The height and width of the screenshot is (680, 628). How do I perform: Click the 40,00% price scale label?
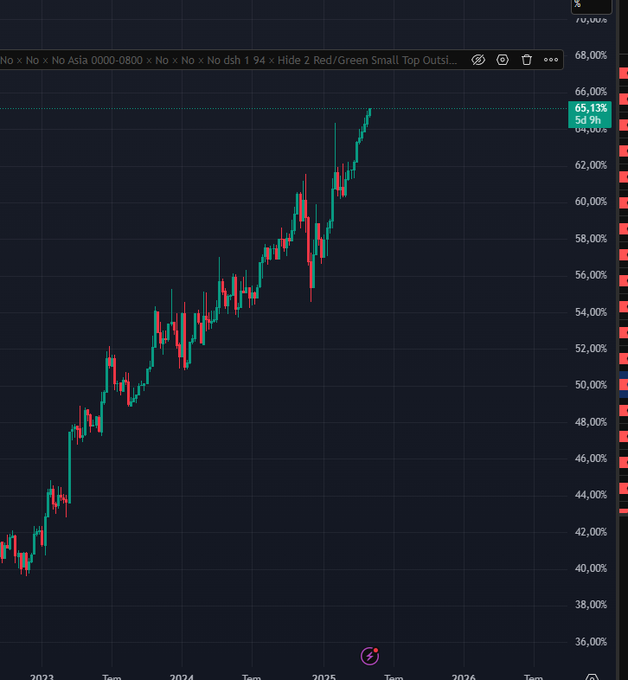pos(591,569)
